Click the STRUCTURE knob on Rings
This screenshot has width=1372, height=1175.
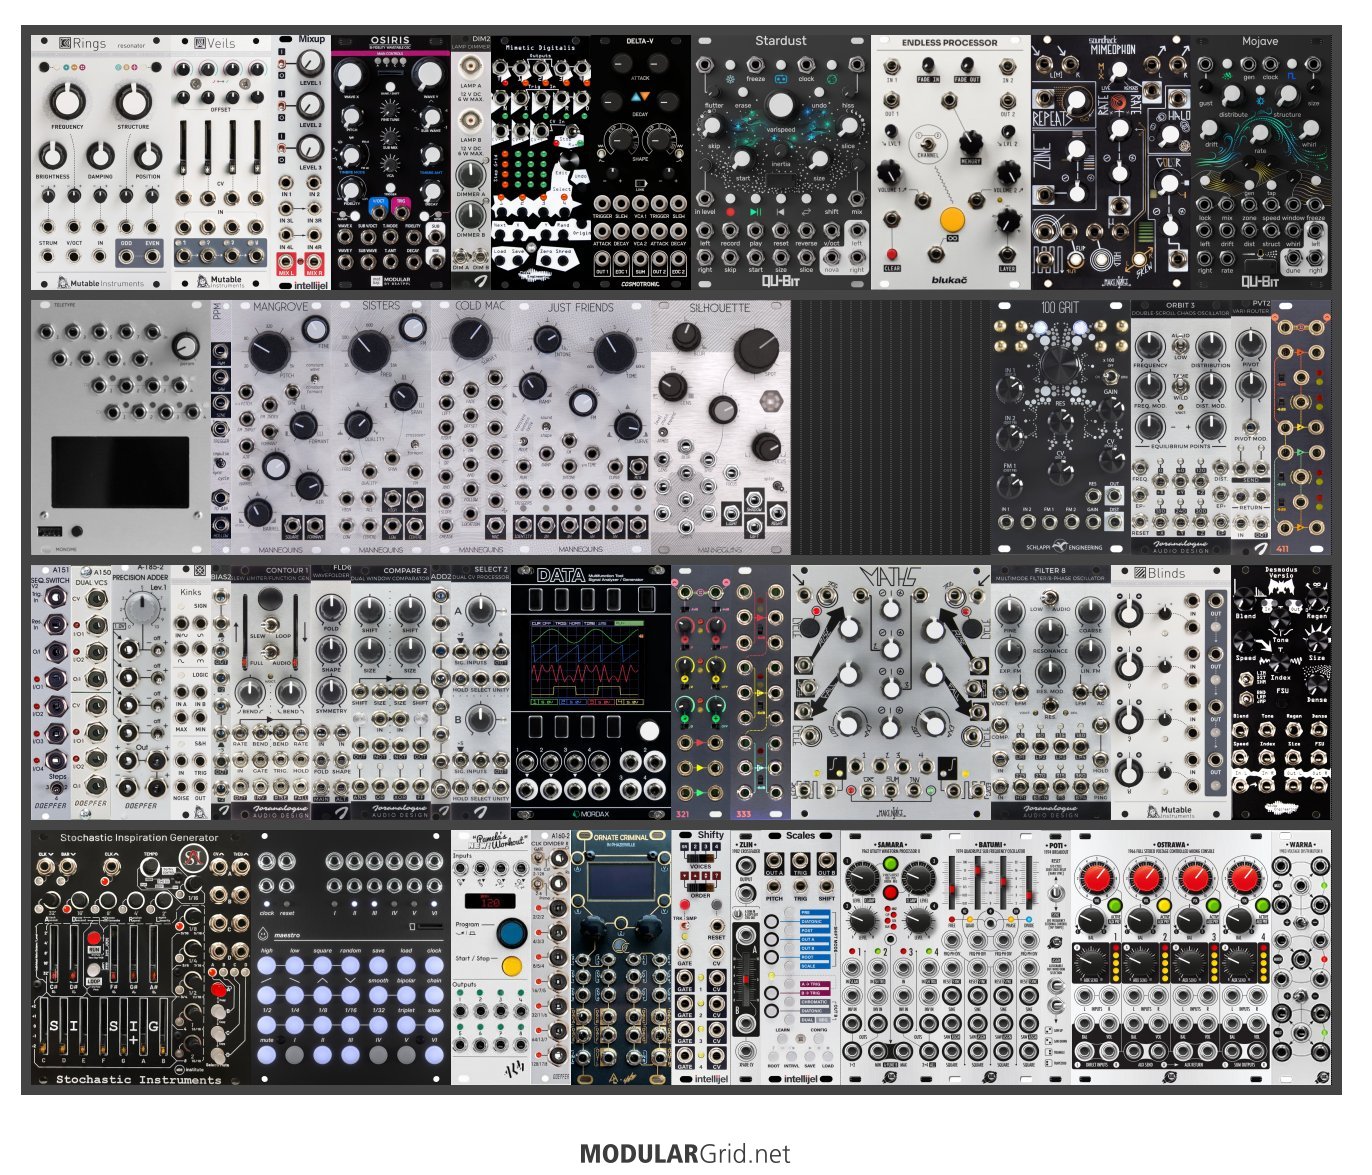(x=133, y=102)
